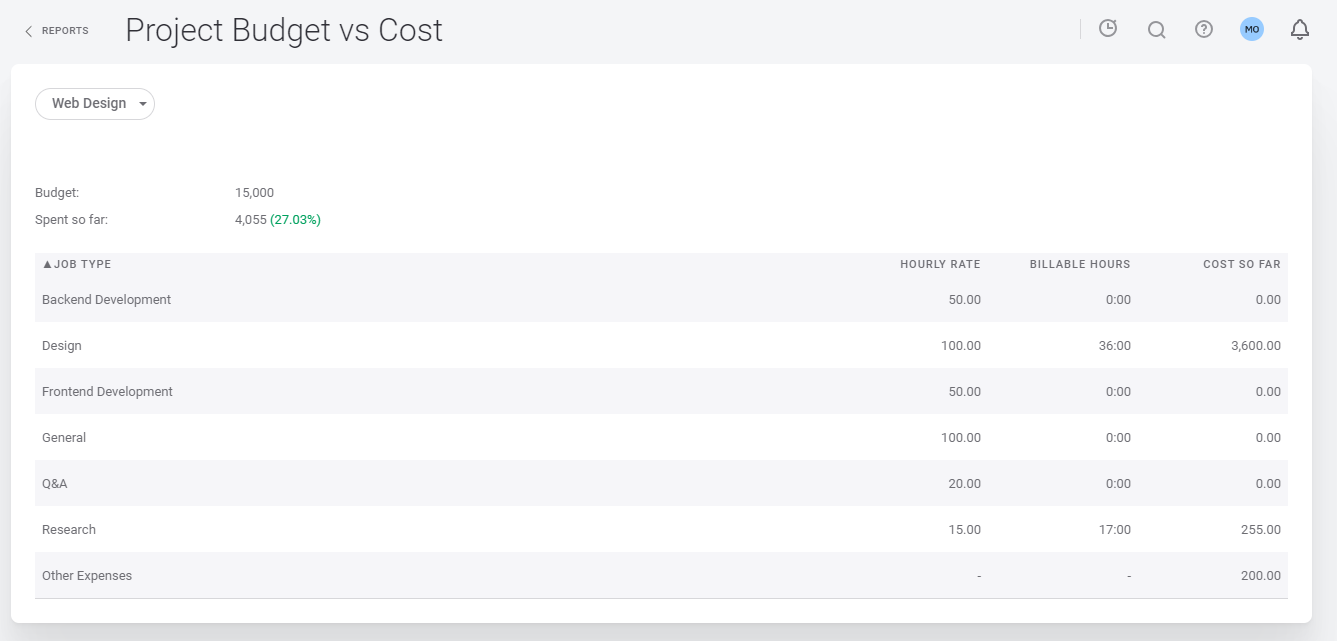1337x641 pixels.
Task: Click the Web Design dropdown arrow
Action: (x=143, y=104)
